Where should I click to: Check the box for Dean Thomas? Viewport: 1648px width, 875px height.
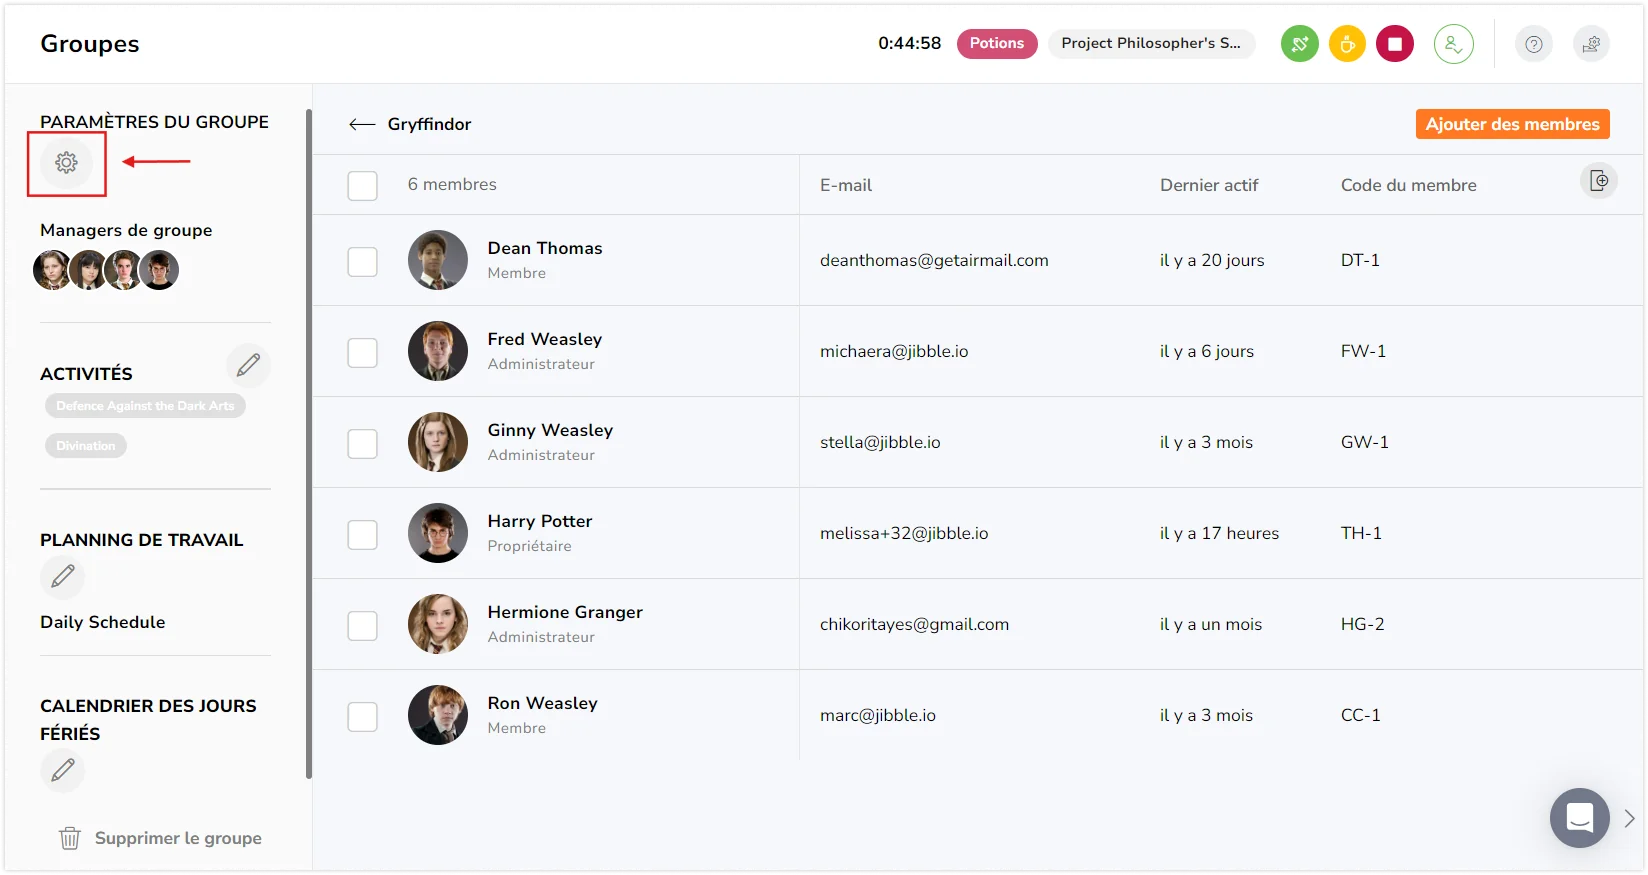pyautogui.click(x=362, y=261)
